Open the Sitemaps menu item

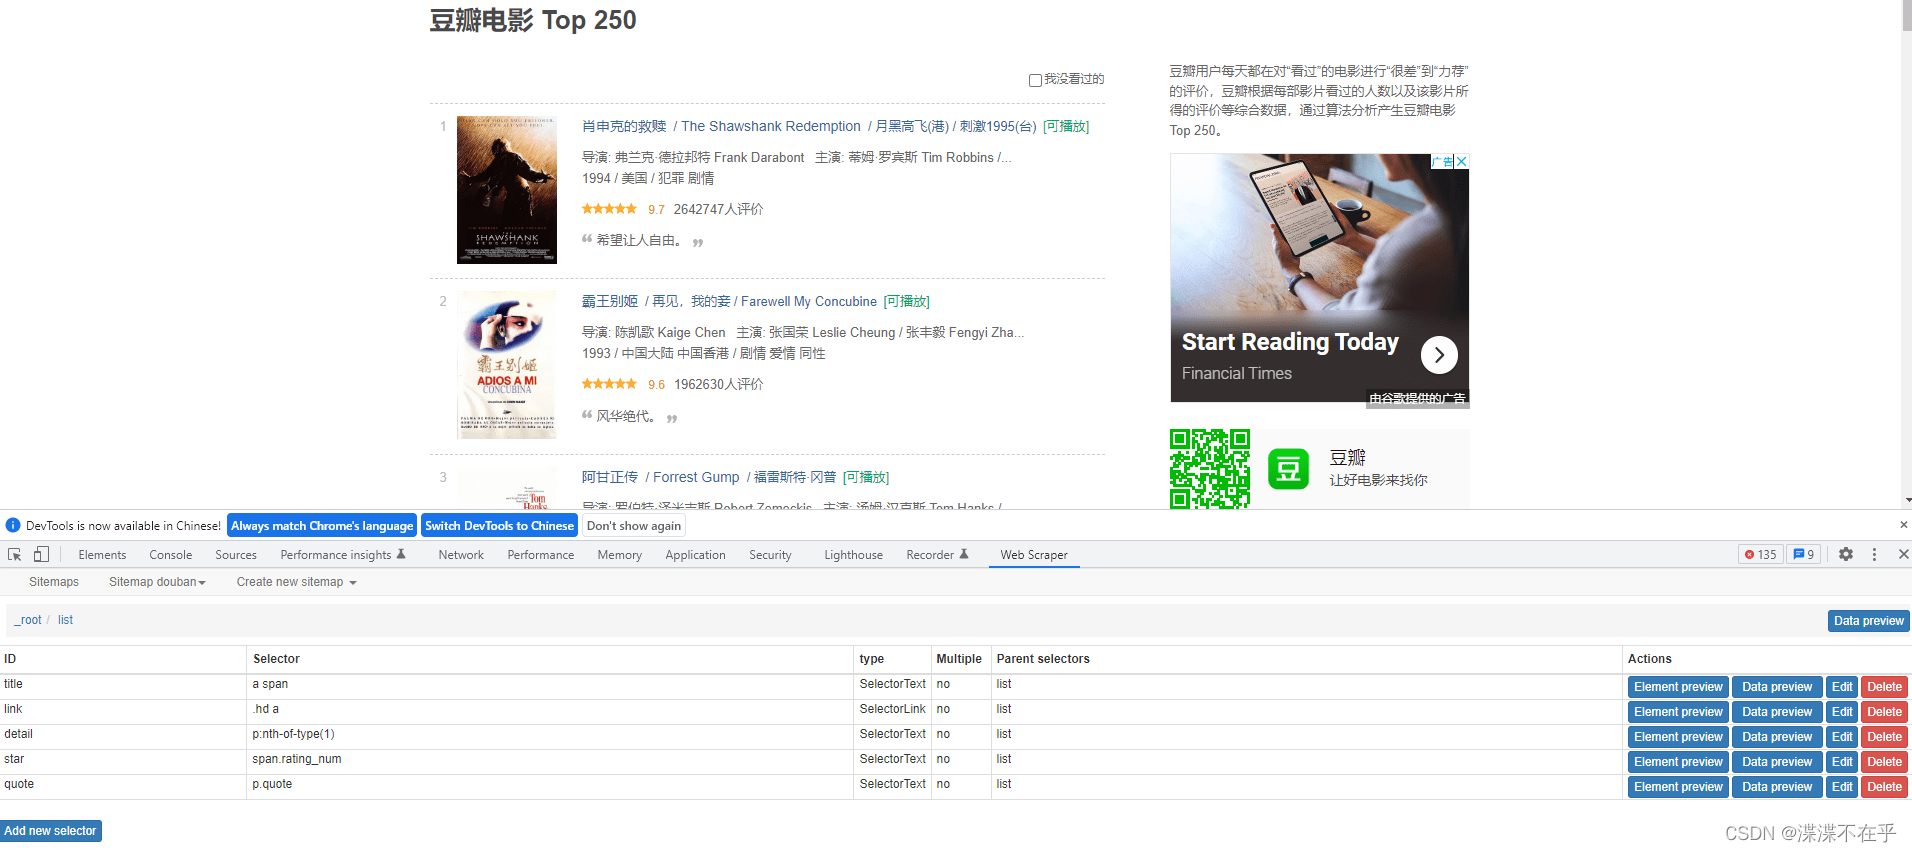click(x=54, y=582)
